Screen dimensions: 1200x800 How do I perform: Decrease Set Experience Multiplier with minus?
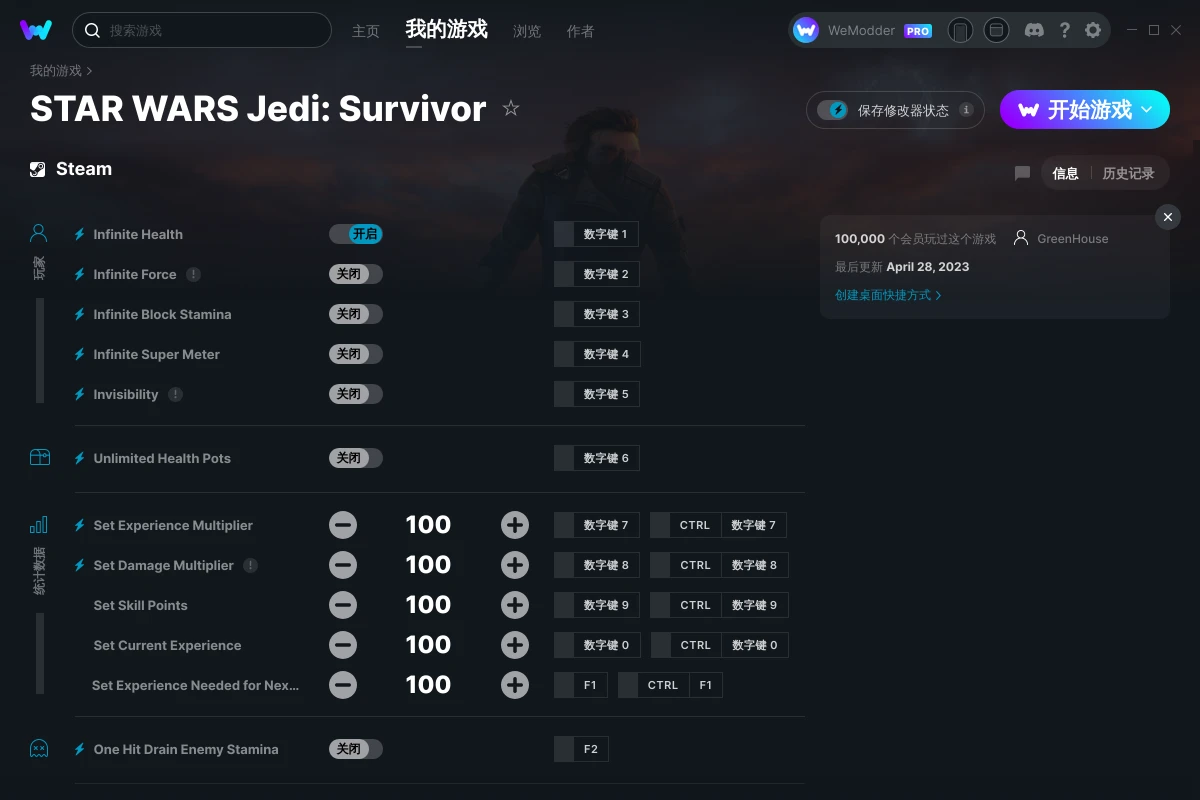click(343, 525)
